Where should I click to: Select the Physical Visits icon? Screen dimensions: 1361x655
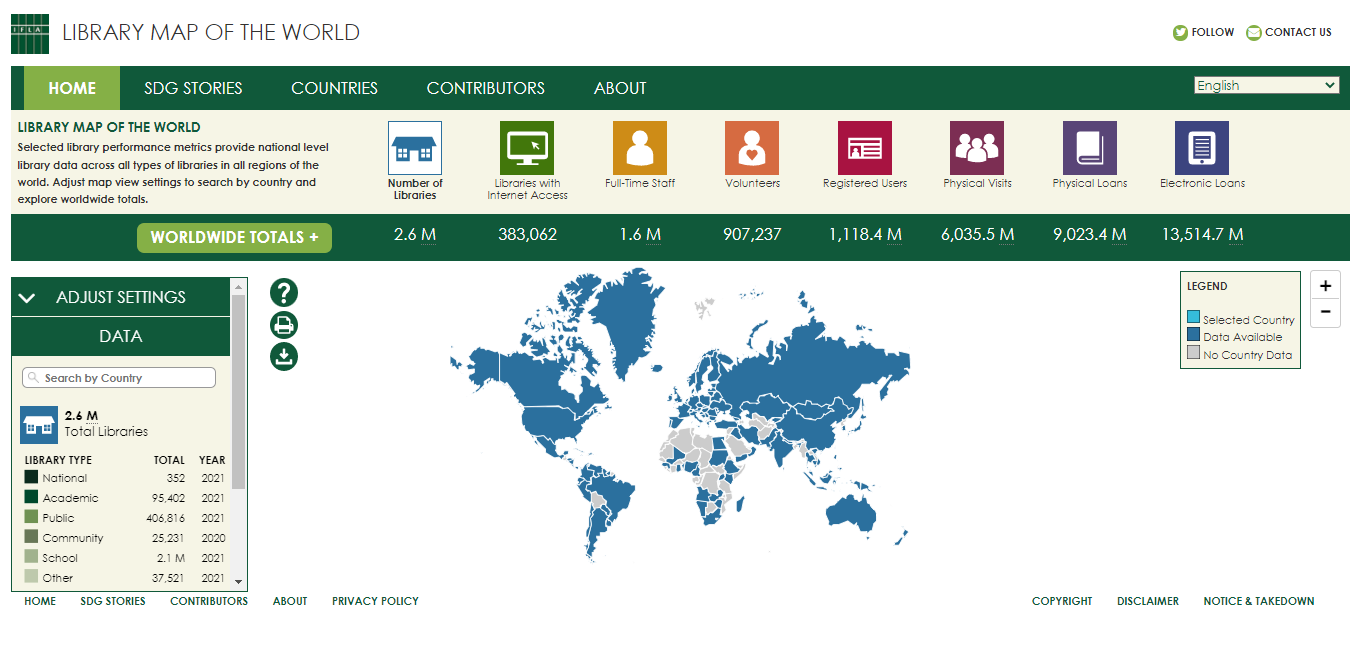[x=977, y=148]
